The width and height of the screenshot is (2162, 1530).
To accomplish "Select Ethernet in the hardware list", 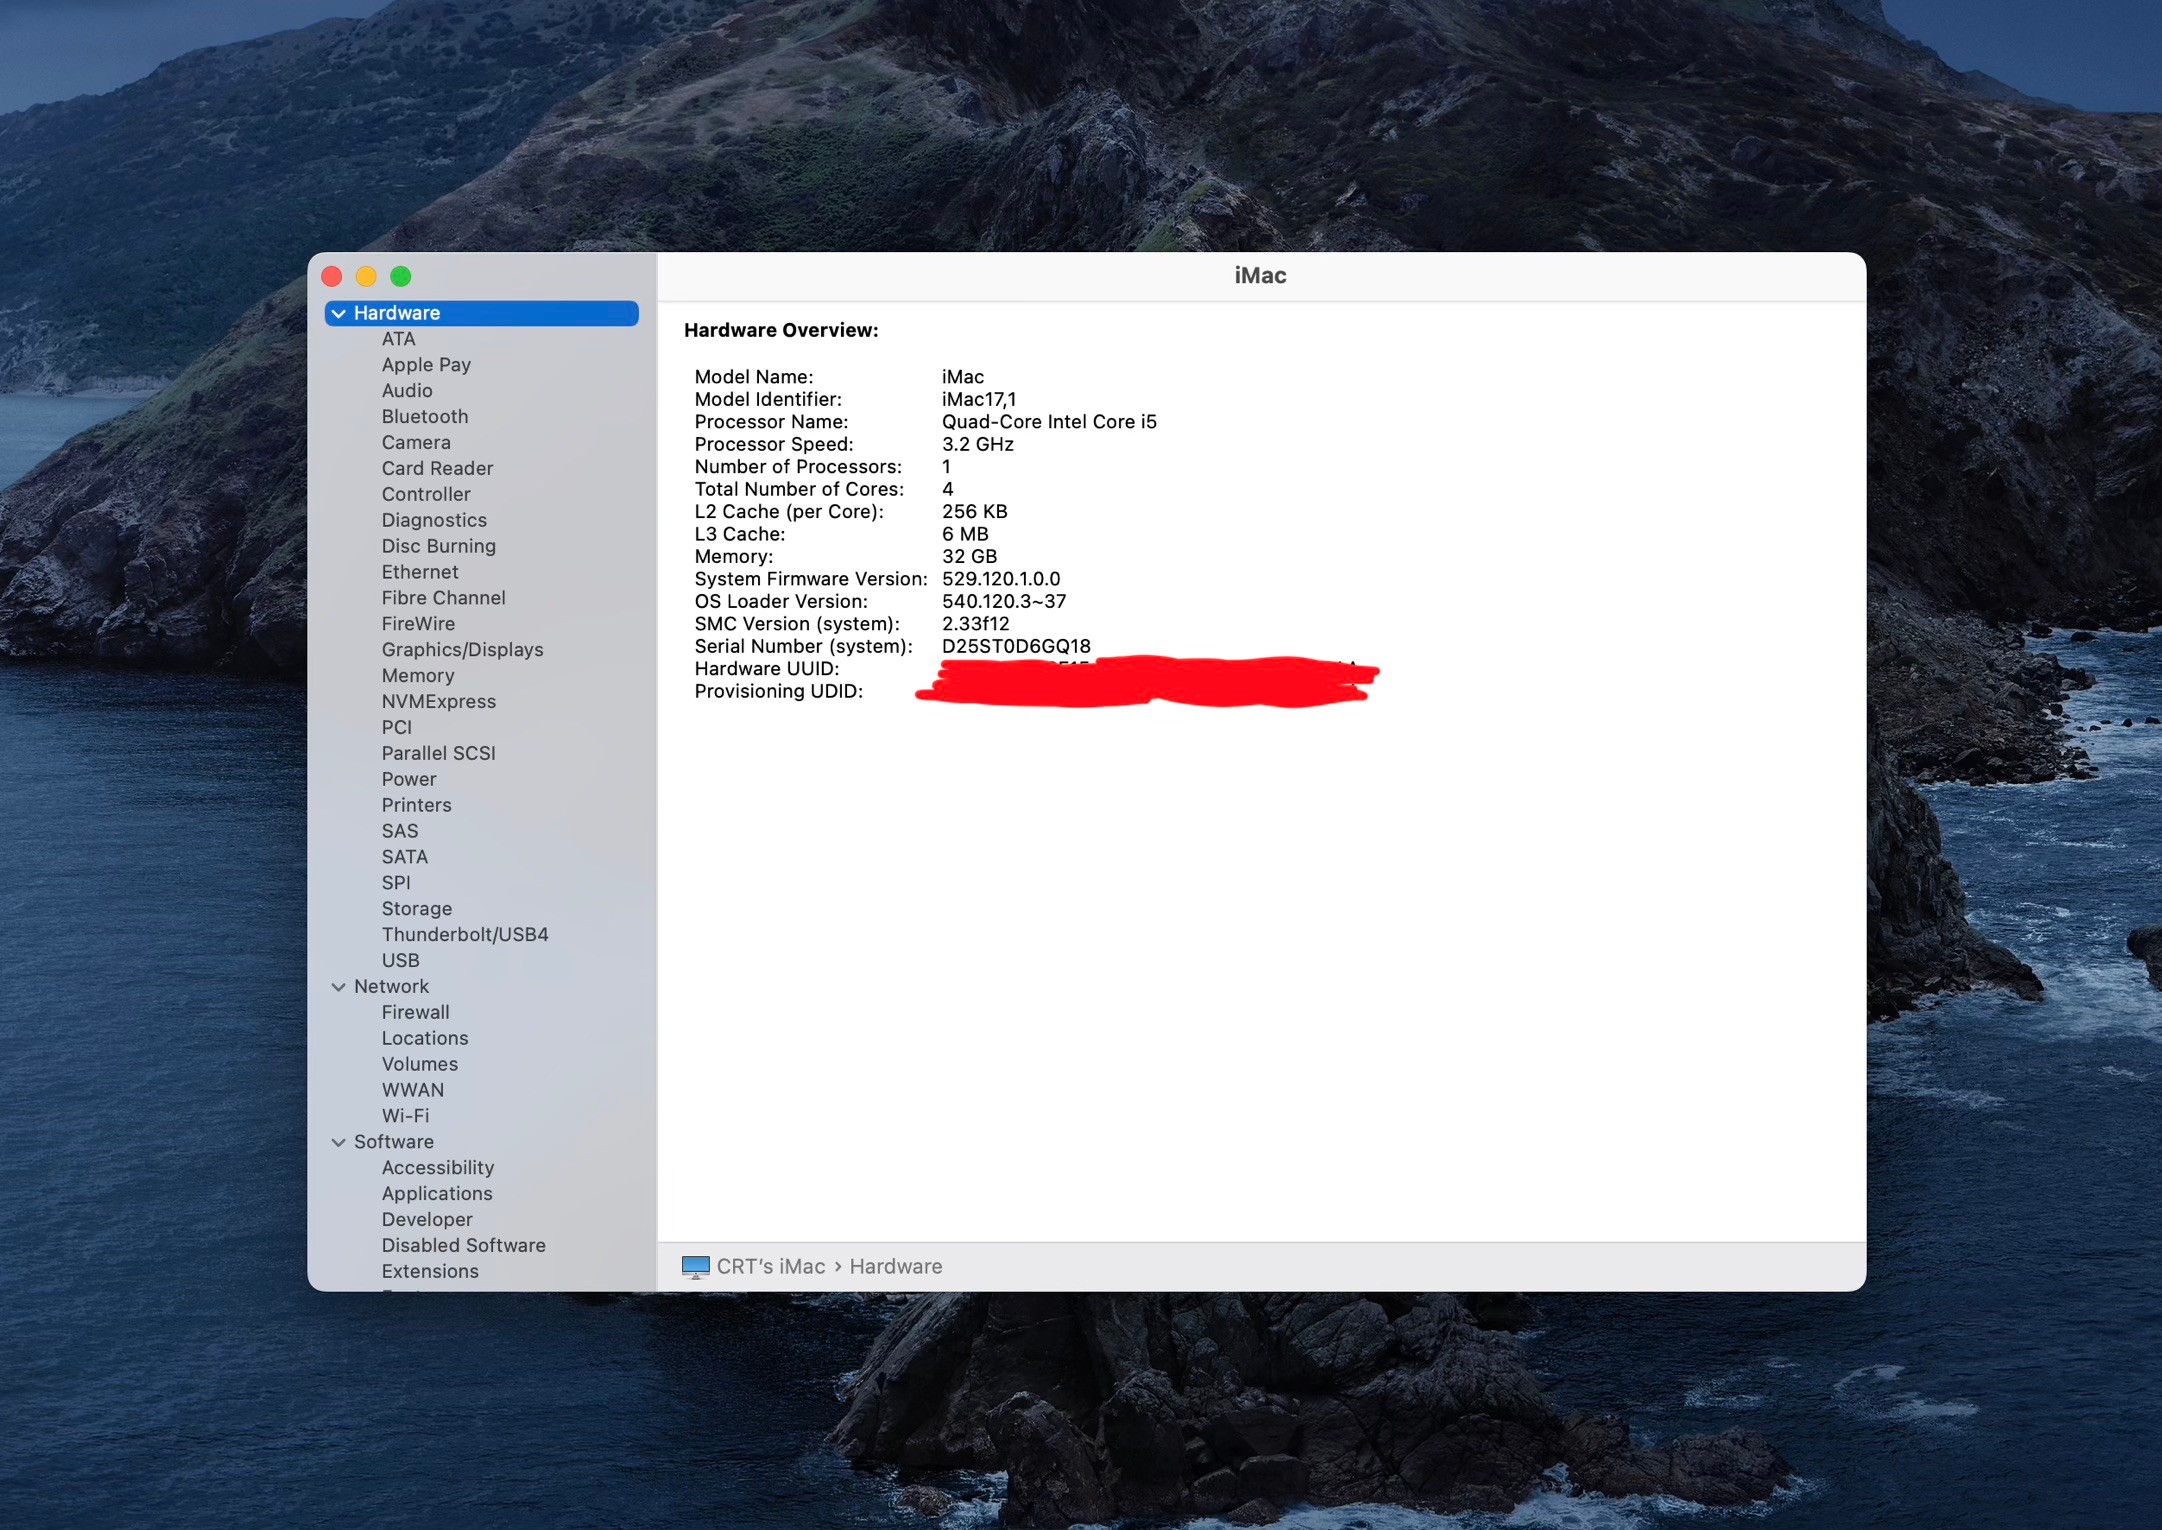I will tap(420, 572).
